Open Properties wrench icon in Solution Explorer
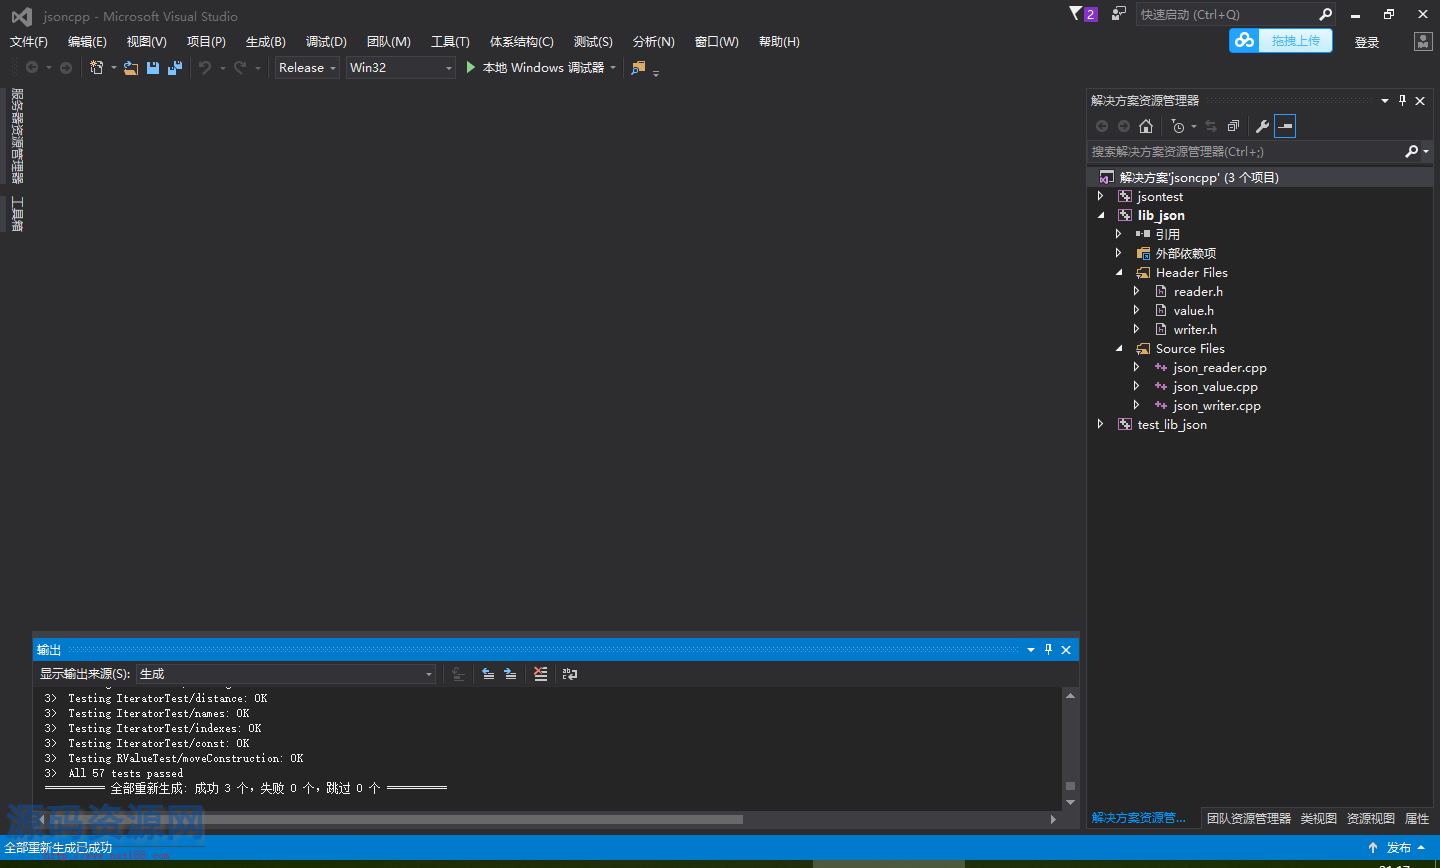Viewport: 1440px width, 868px height. pyautogui.click(x=1262, y=126)
